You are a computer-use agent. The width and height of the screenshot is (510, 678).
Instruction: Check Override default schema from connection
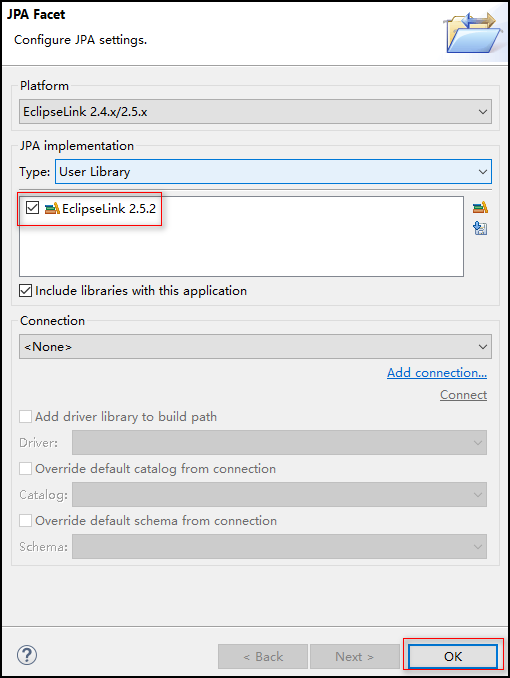point(26,521)
